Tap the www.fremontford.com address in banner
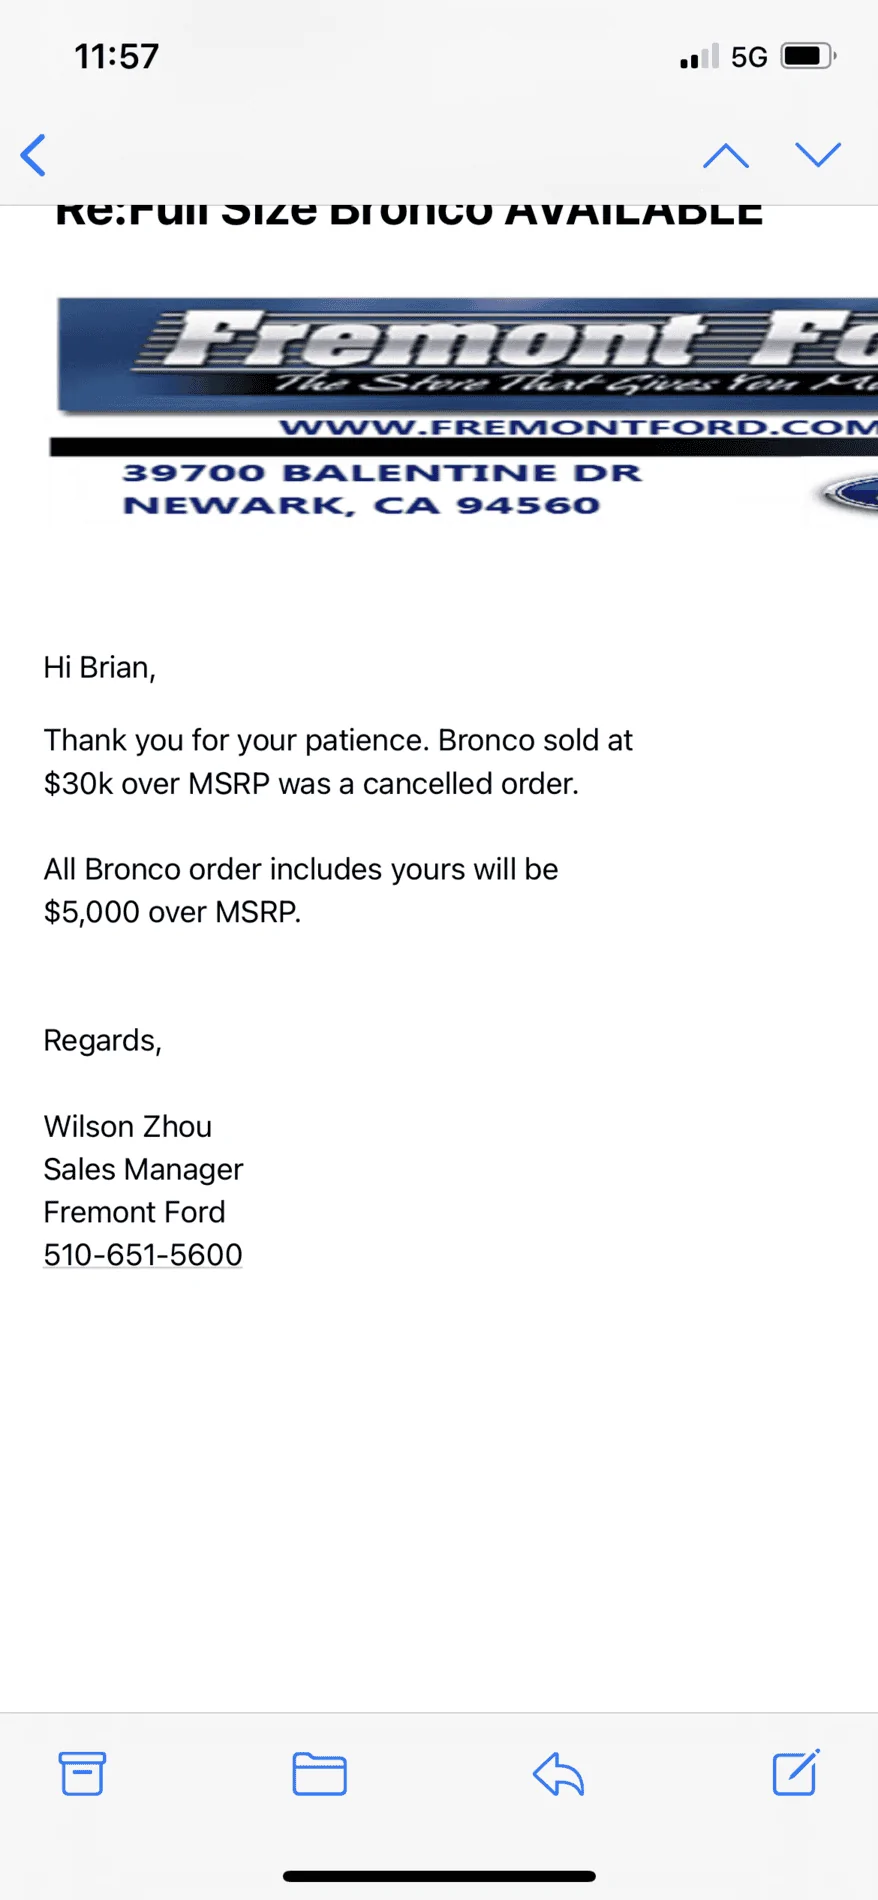The height and width of the screenshot is (1900, 878). pyautogui.click(x=578, y=427)
